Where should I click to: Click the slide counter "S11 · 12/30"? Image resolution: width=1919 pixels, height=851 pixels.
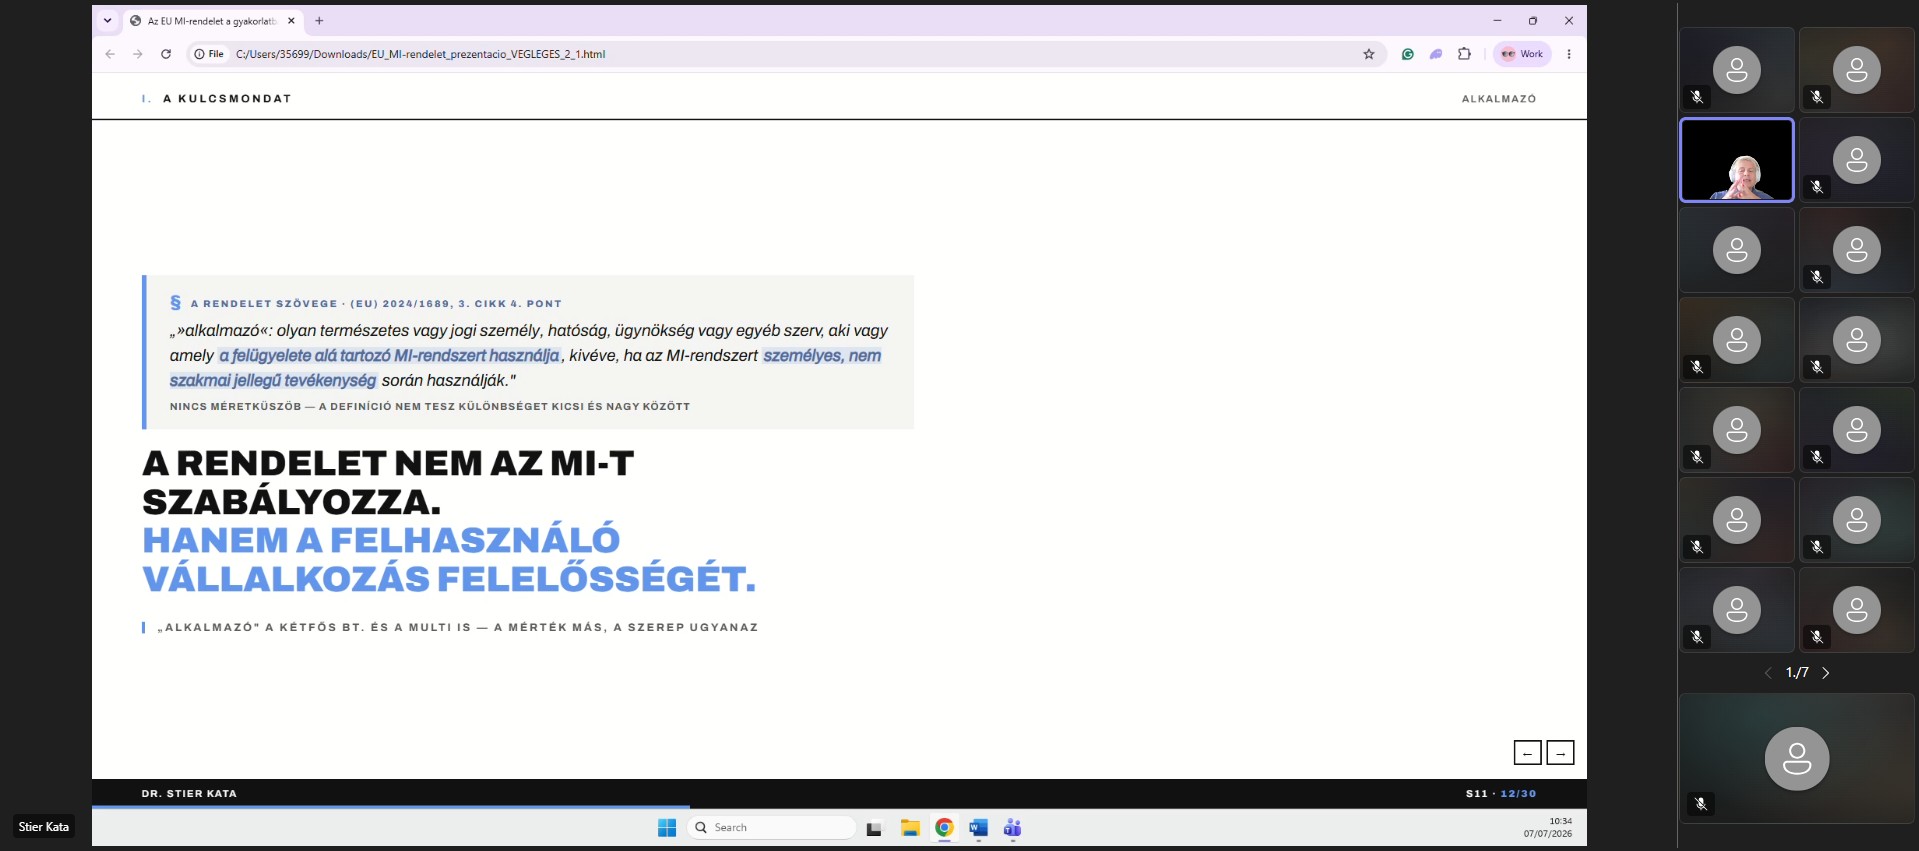coord(1501,794)
